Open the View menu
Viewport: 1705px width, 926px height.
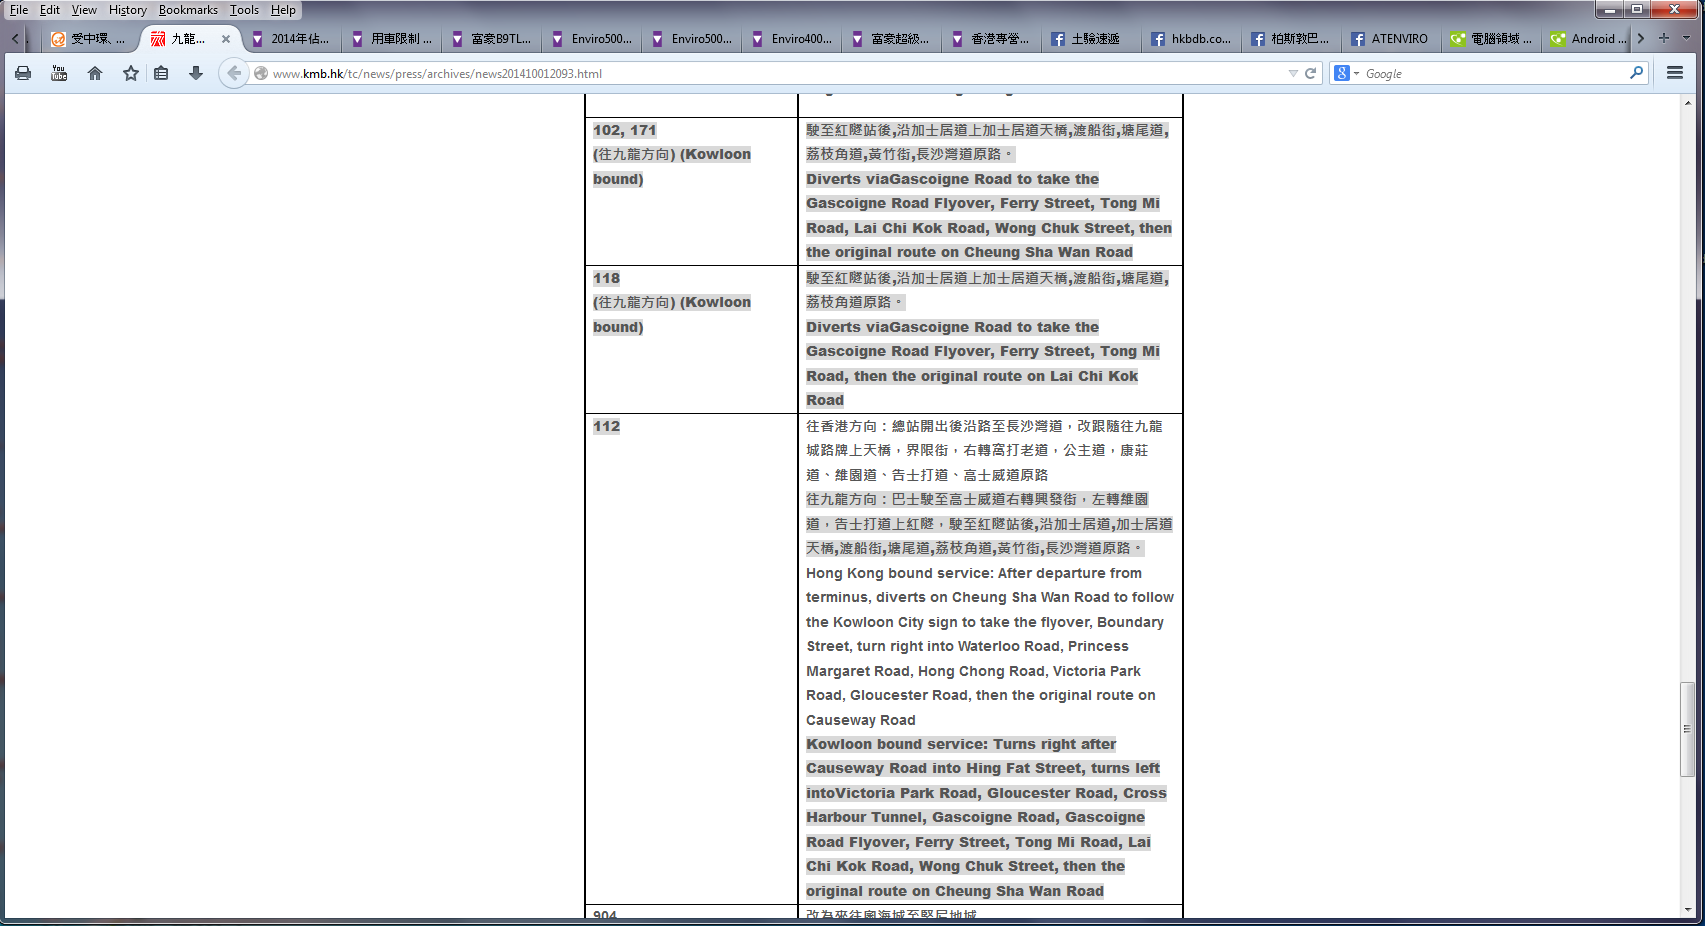pos(84,10)
